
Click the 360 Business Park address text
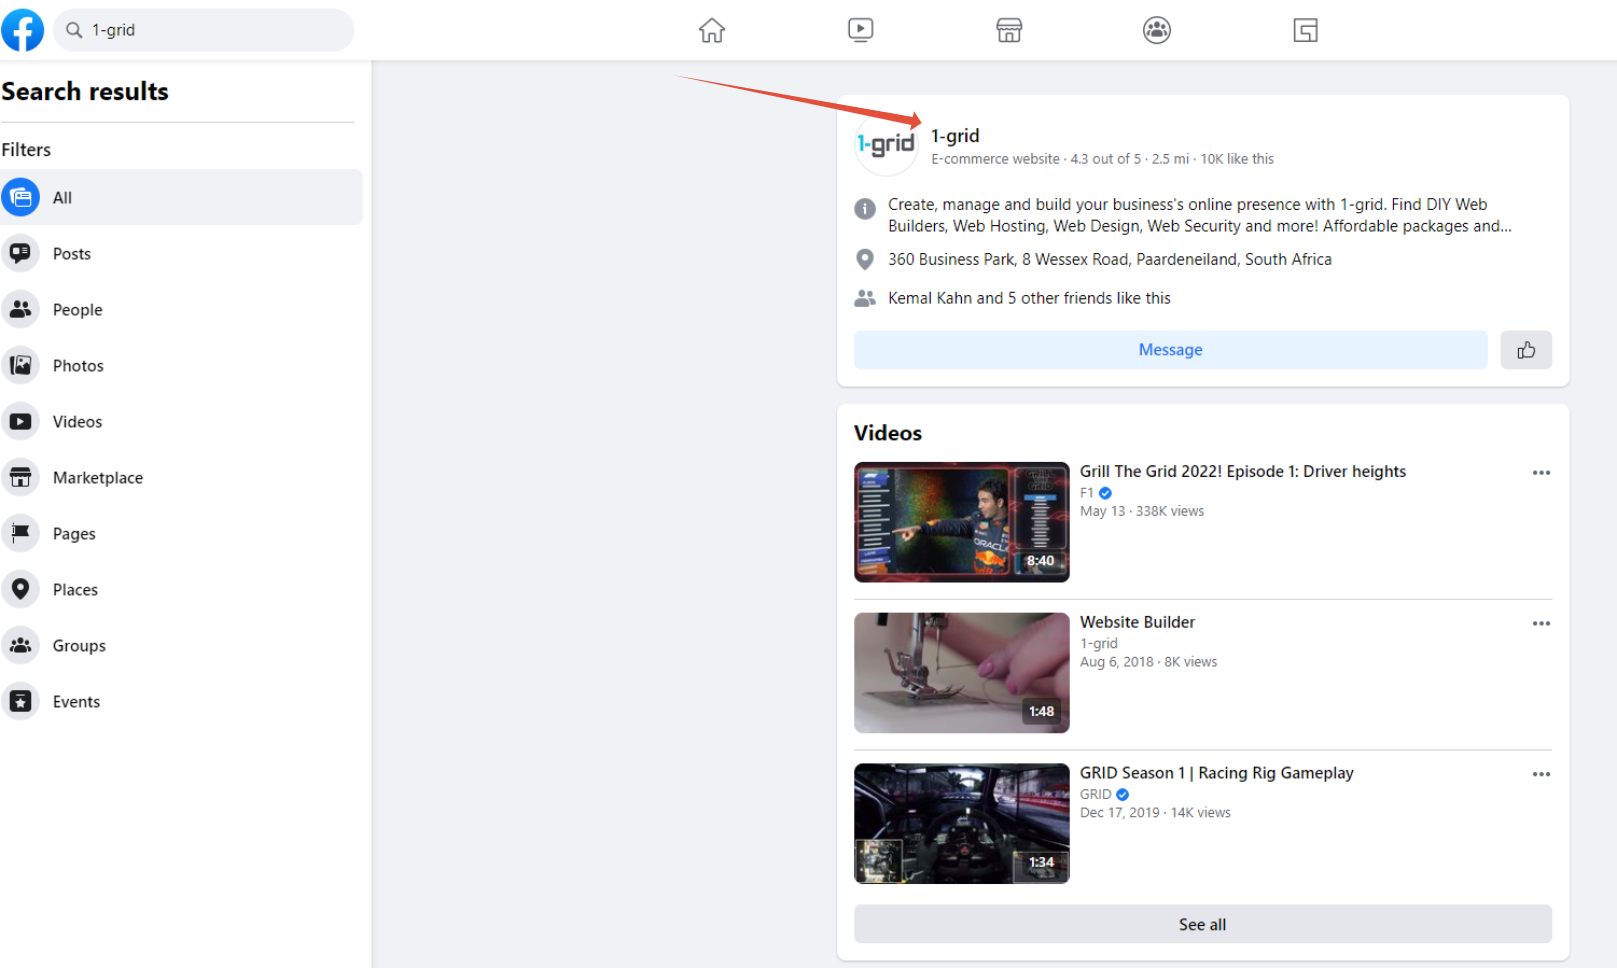pos(1110,260)
